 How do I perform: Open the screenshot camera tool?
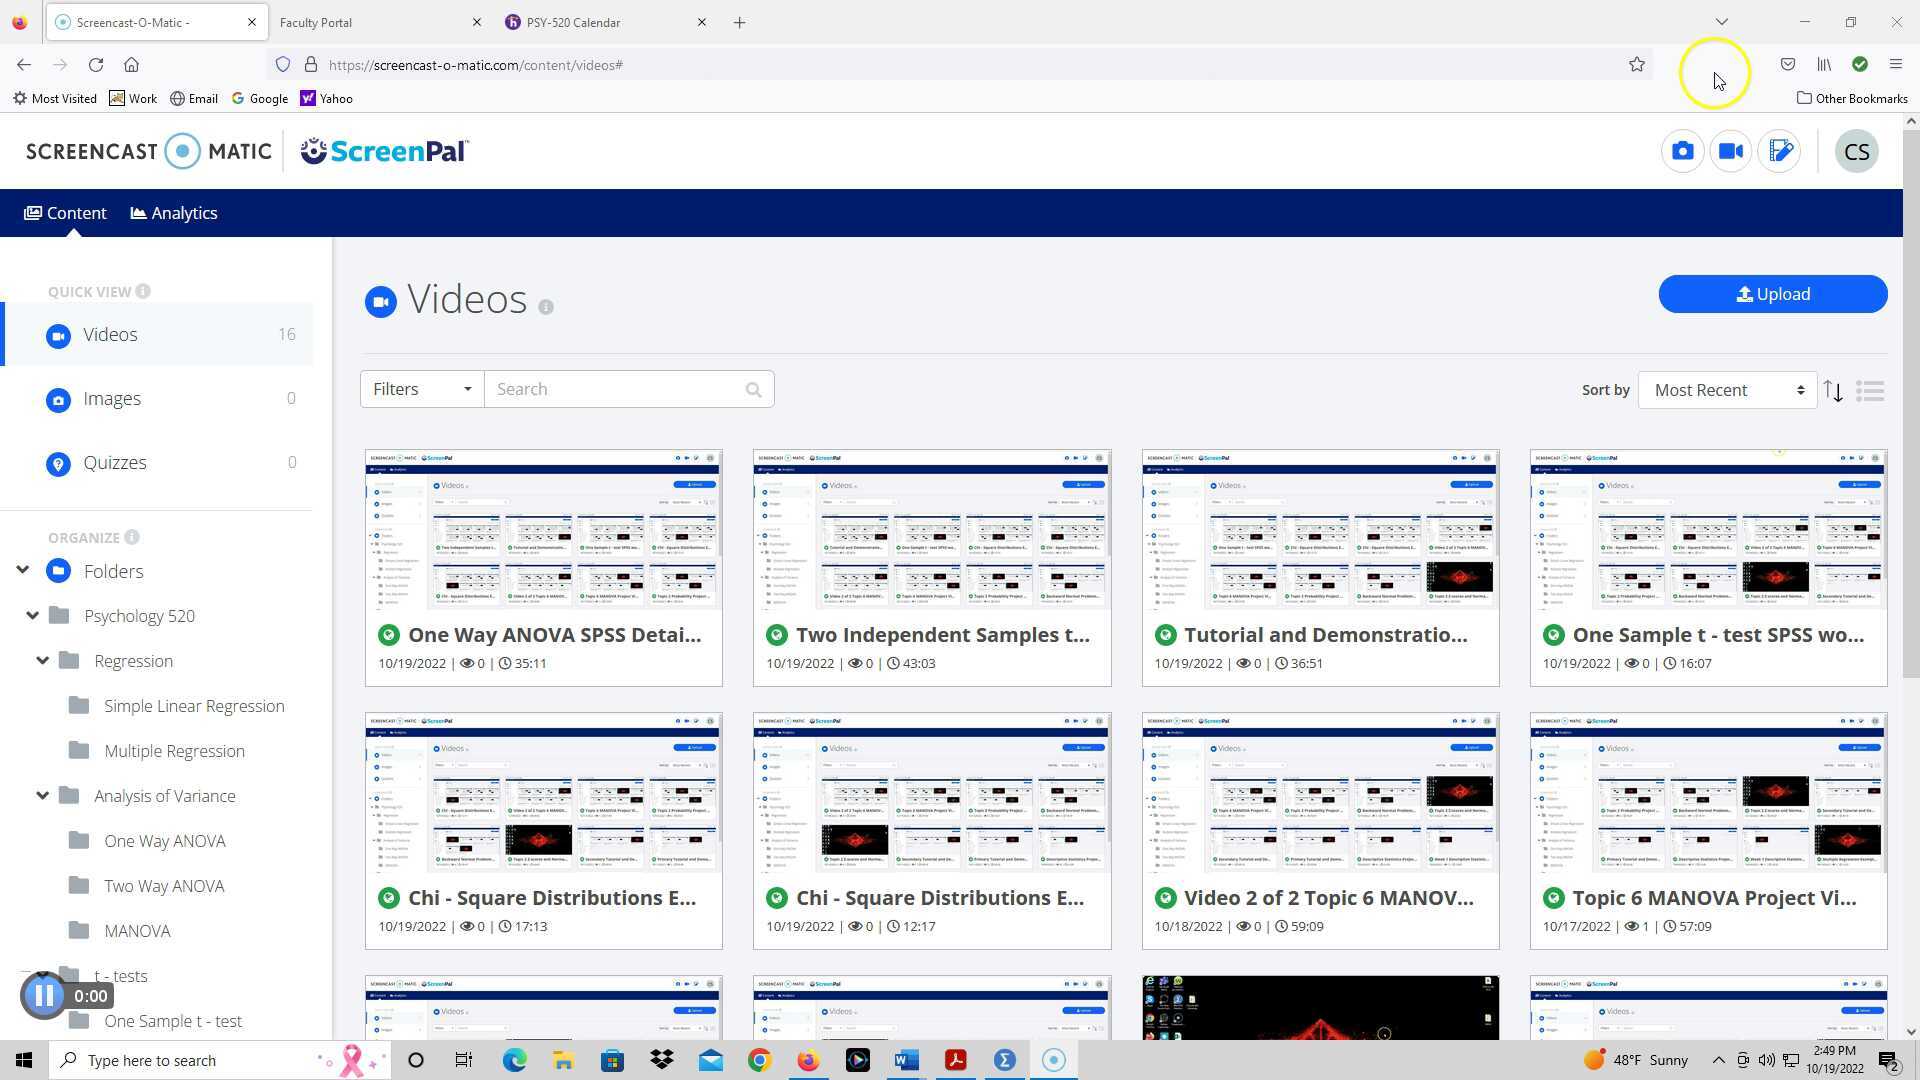pyautogui.click(x=1683, y=151)
